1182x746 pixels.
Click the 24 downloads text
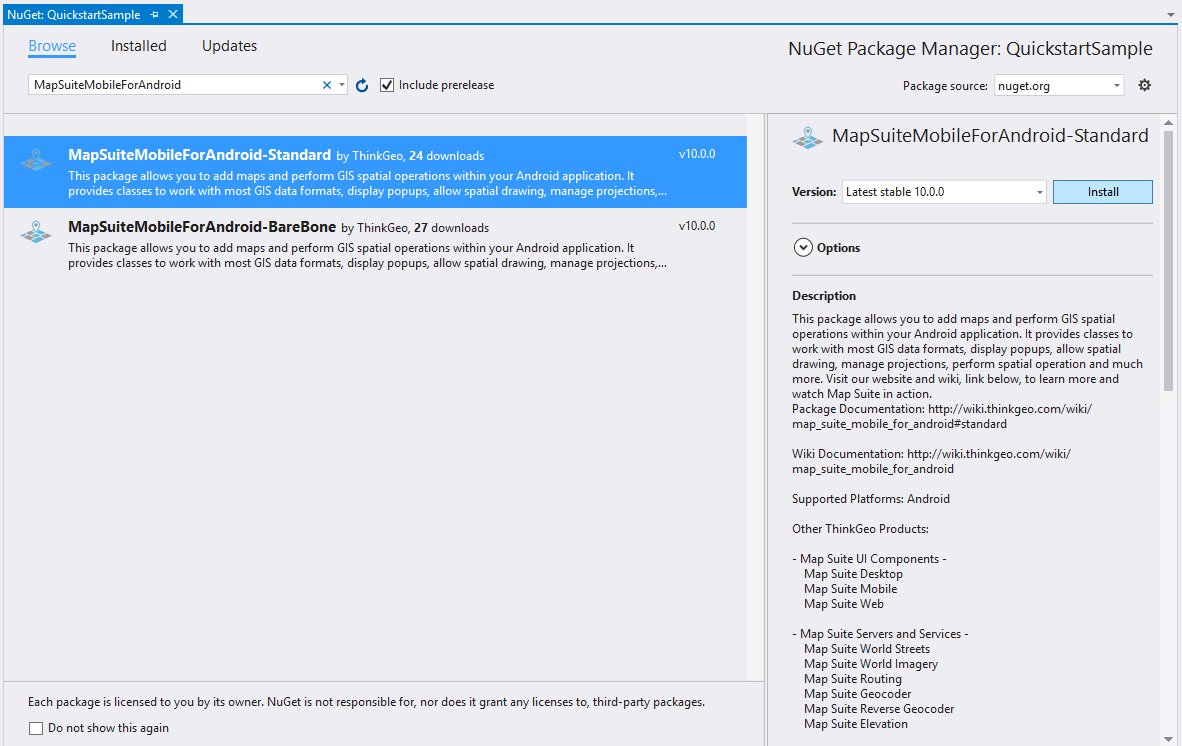click(446, 156)
